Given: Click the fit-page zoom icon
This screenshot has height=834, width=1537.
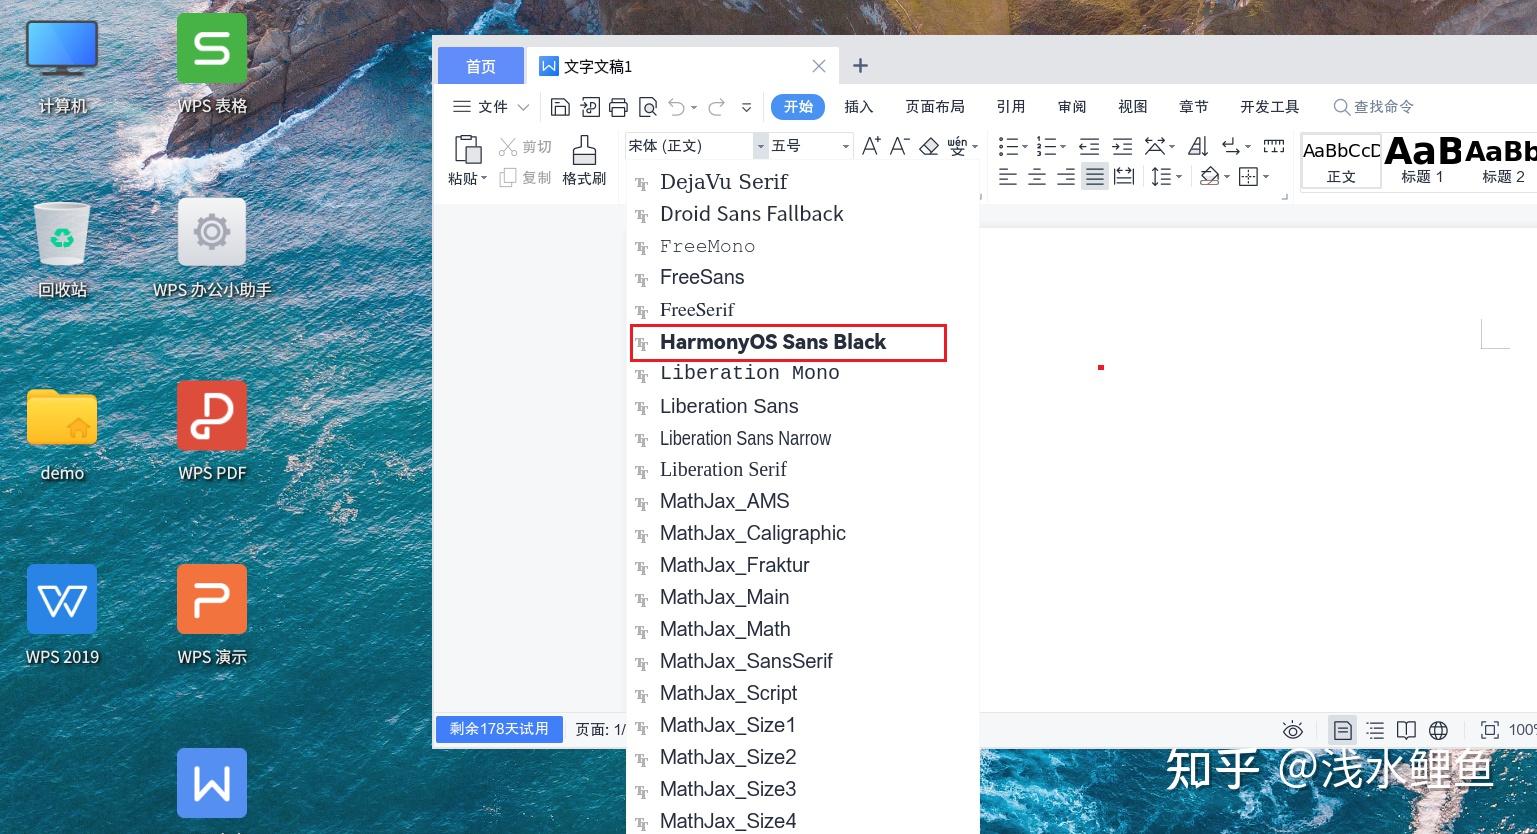Looking at the screenshot, I should [1489, 730].
